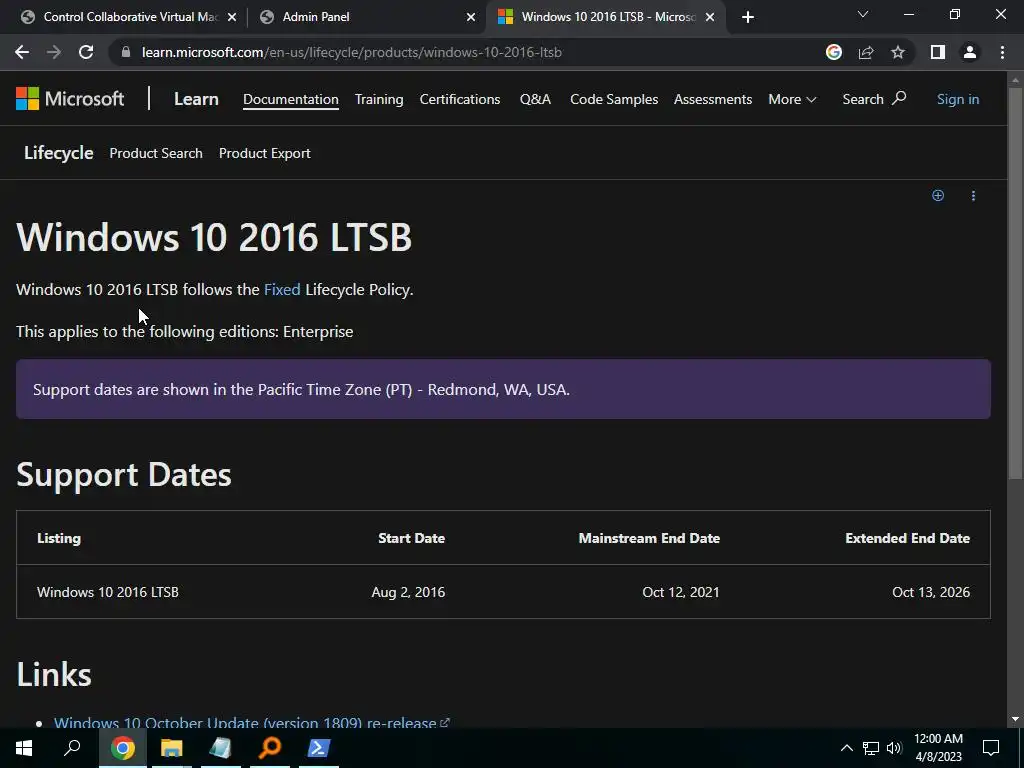Close the Admin Panel tab
Image resolution: width=1024 pixels, height=768 pixels.
[x=471, y=17]
